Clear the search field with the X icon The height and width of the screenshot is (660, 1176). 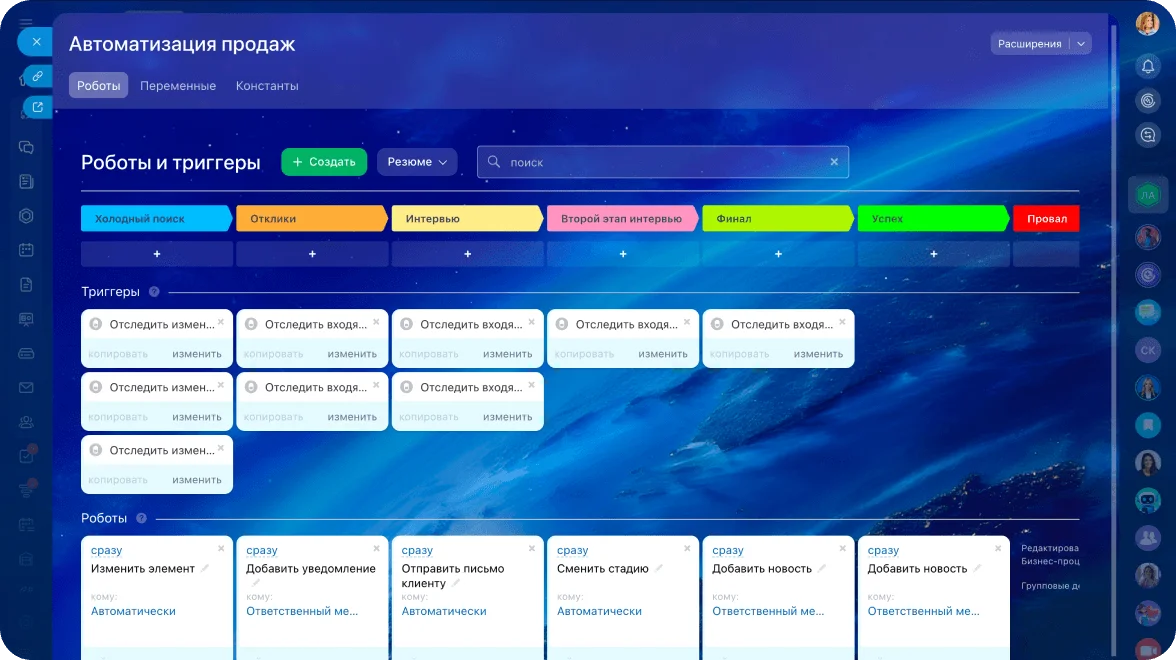point(834,162)
